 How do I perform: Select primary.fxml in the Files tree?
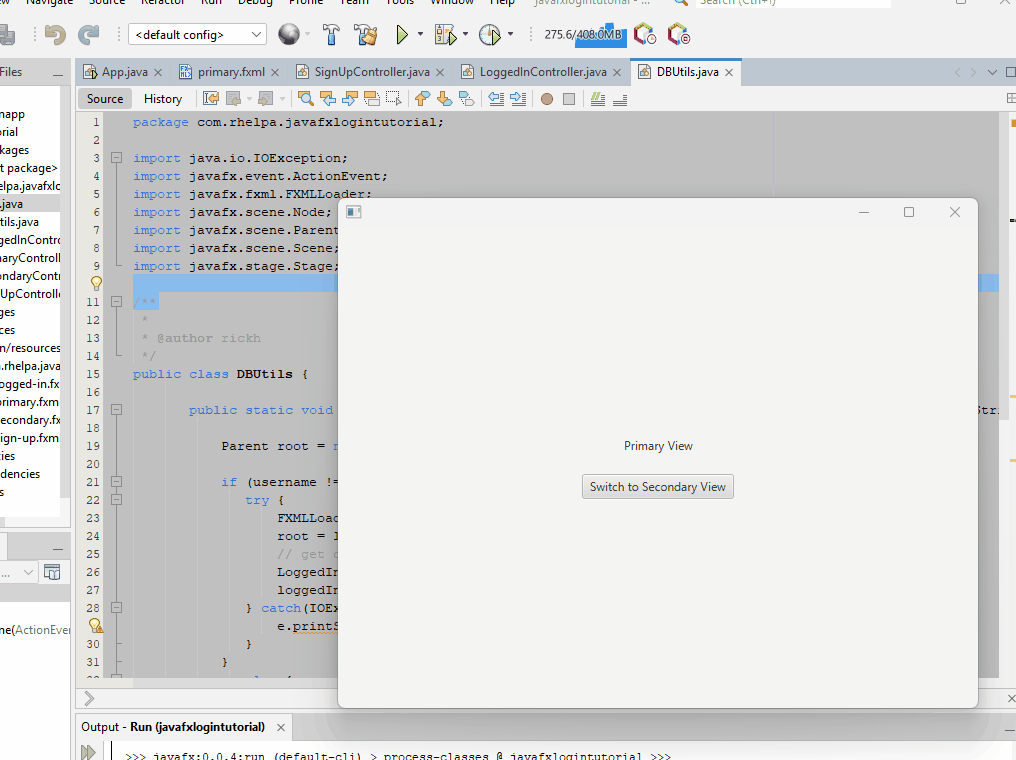(29, 402)
